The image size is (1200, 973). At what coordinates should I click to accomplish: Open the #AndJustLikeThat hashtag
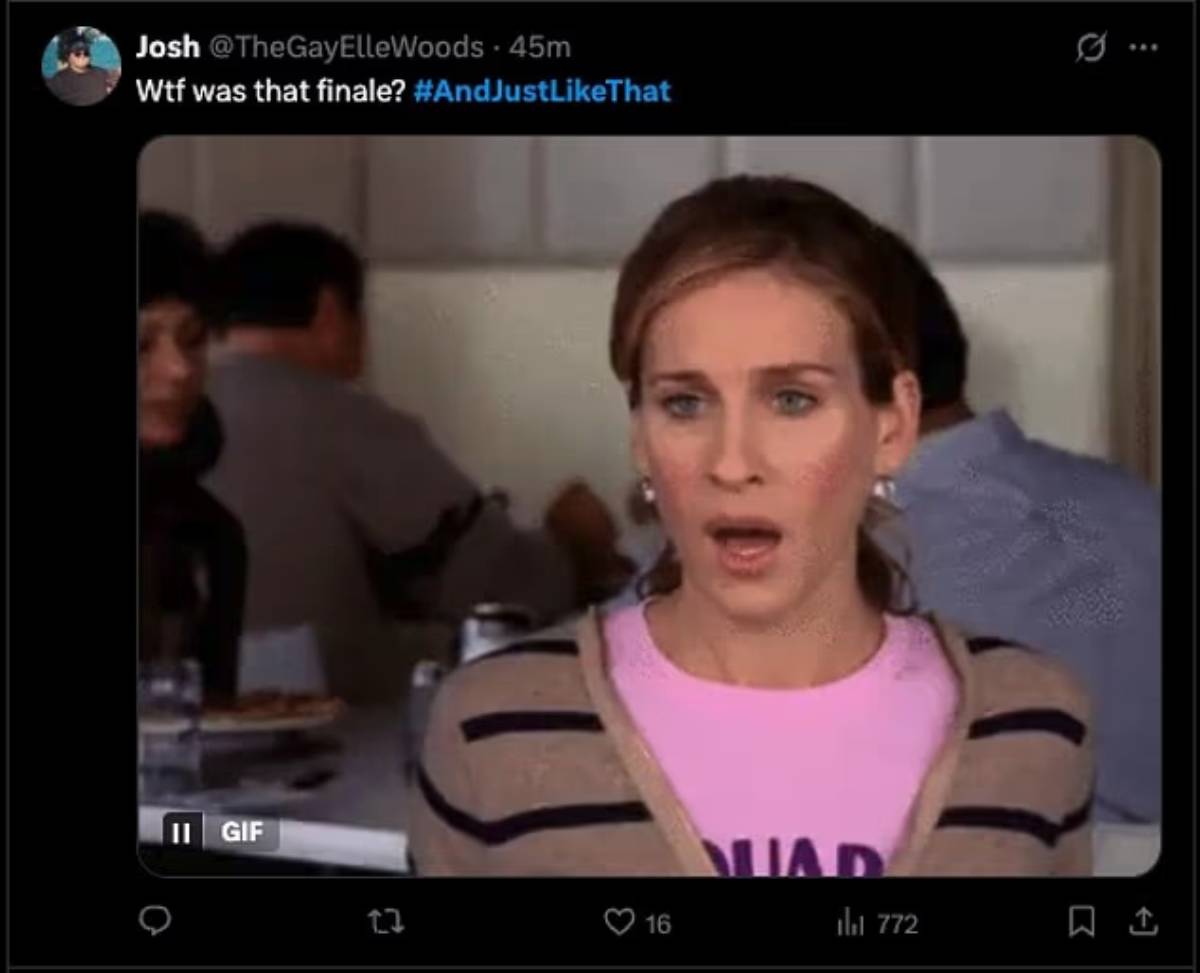tap(541, 91)
